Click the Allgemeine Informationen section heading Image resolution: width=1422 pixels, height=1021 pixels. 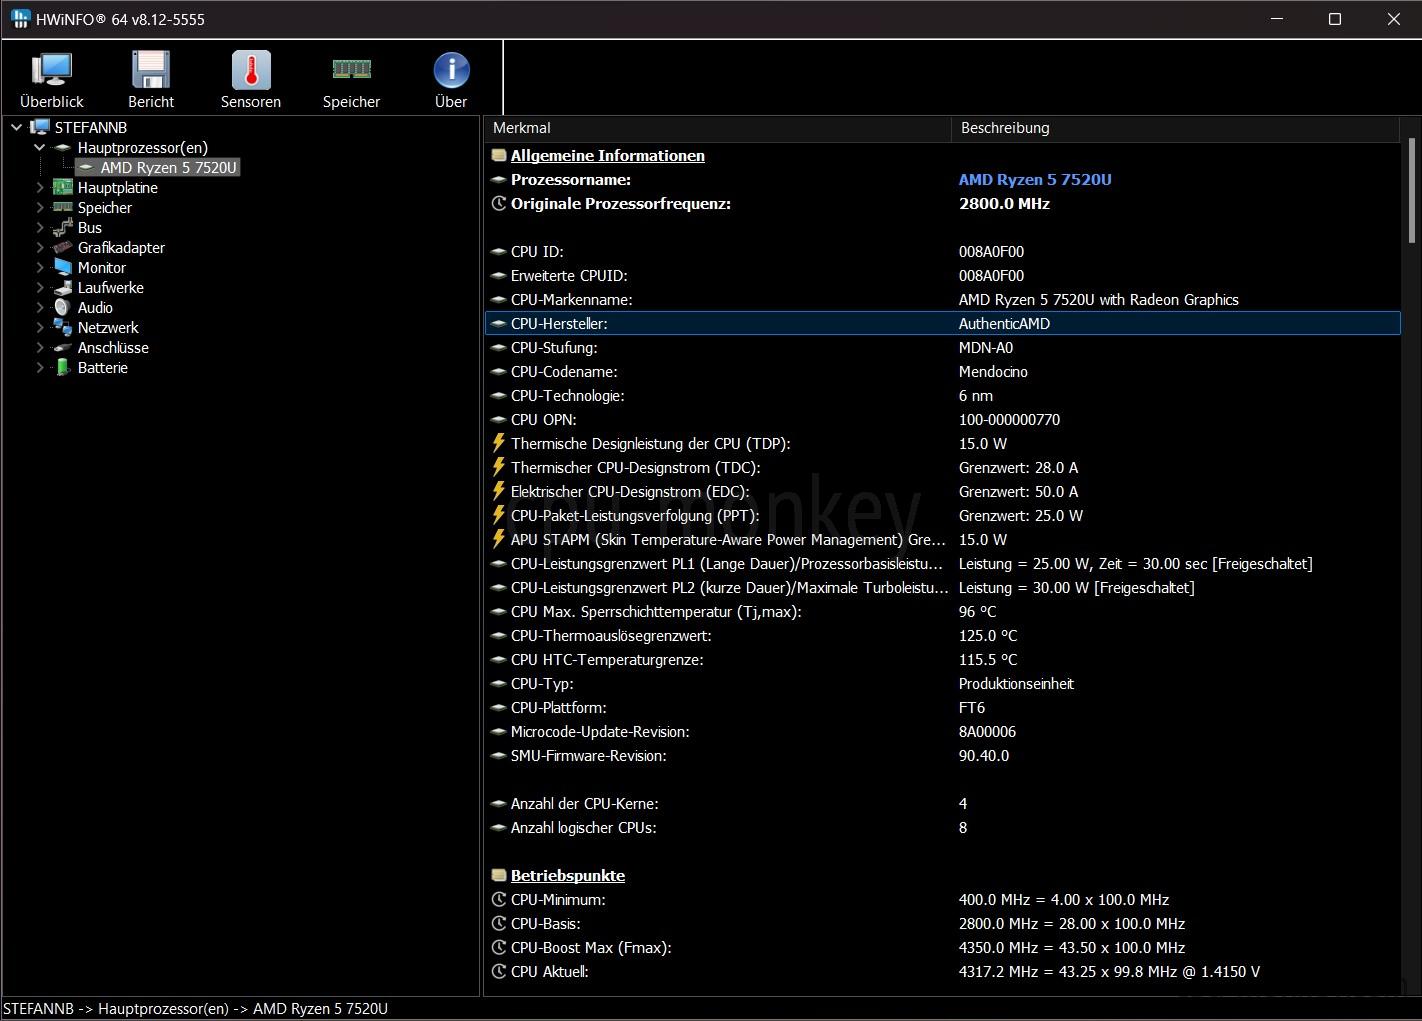(x=608, y=156)
